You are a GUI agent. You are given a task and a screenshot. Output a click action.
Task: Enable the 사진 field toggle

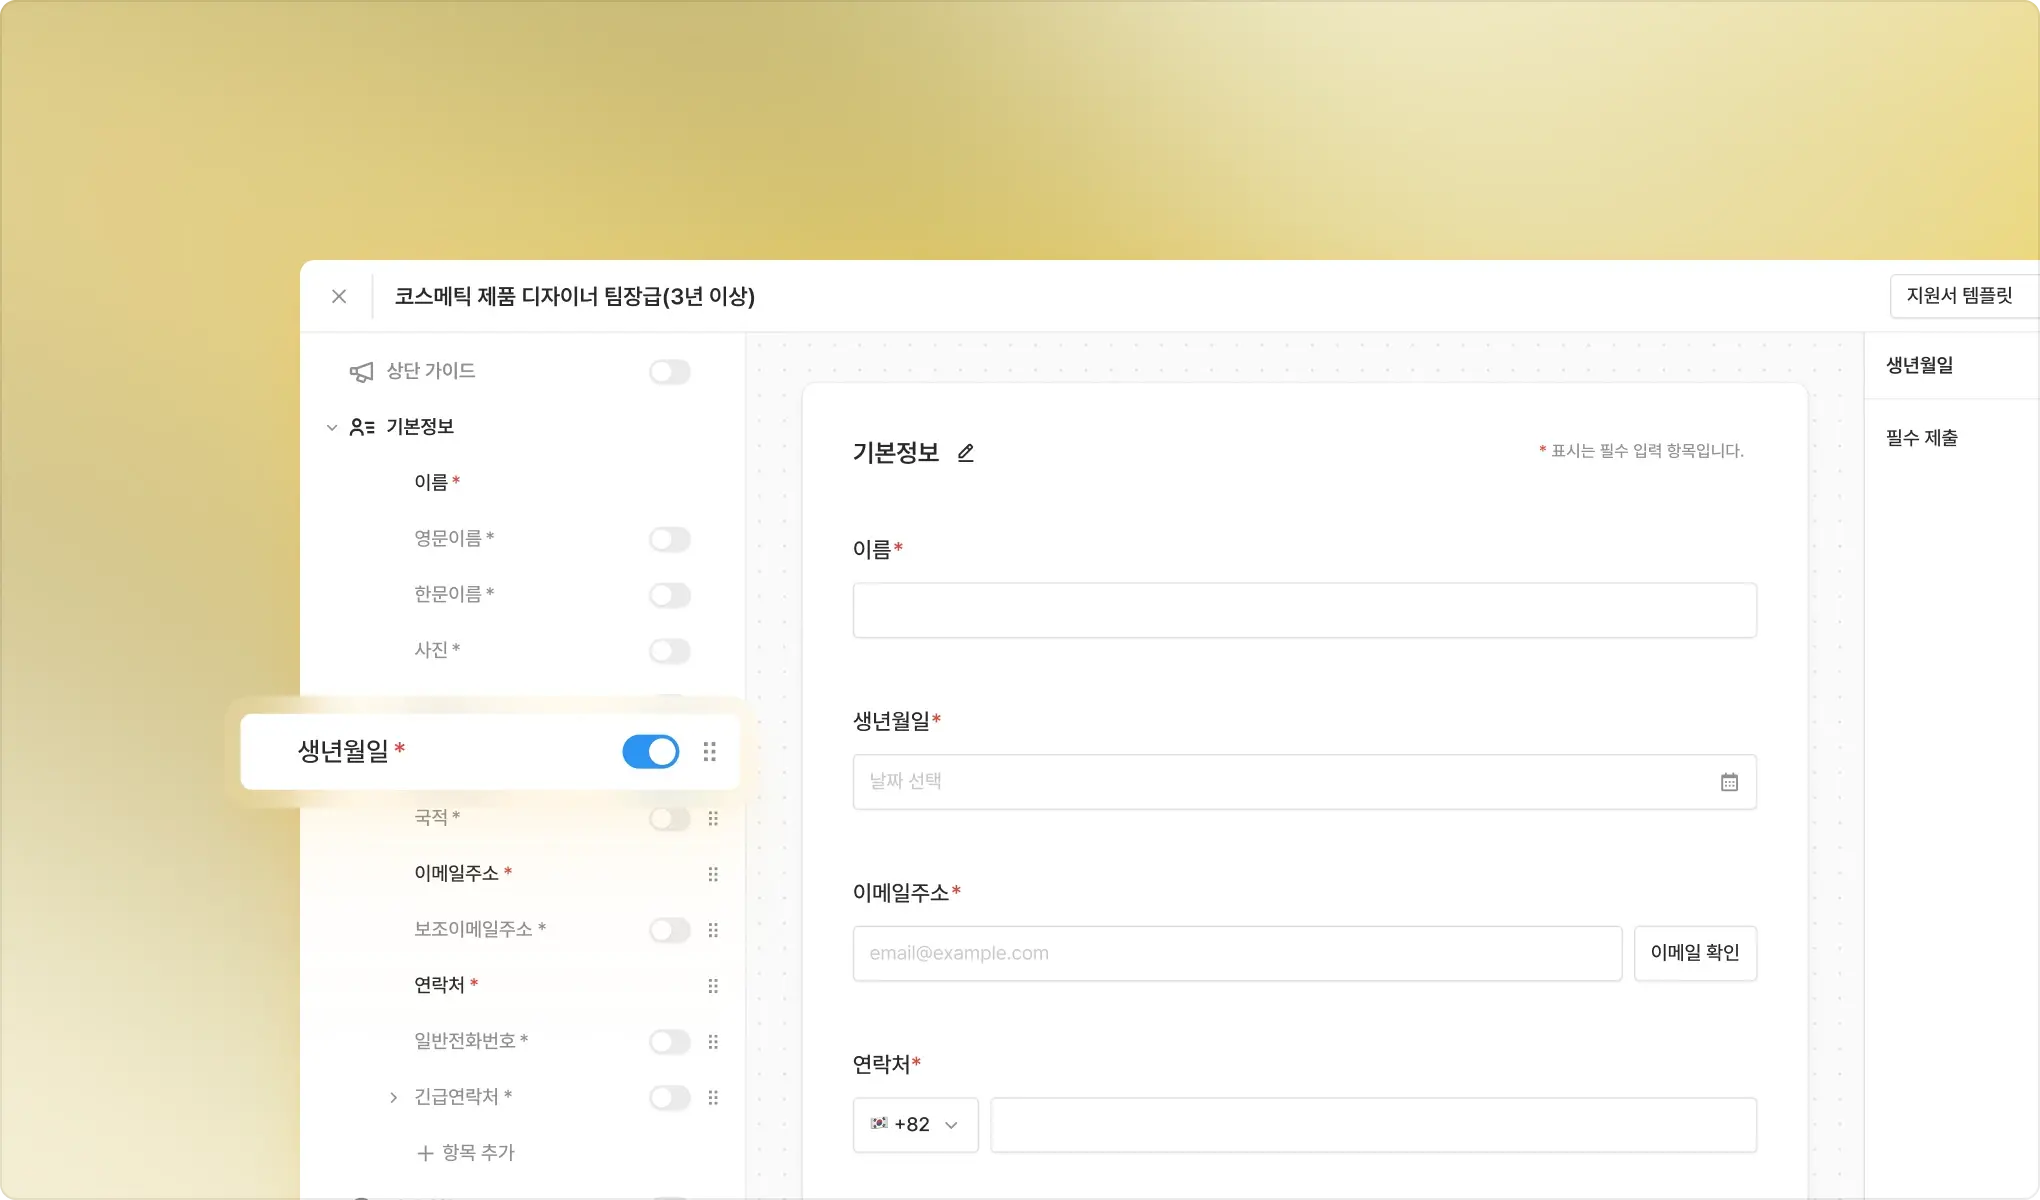(x=669, y=651)
